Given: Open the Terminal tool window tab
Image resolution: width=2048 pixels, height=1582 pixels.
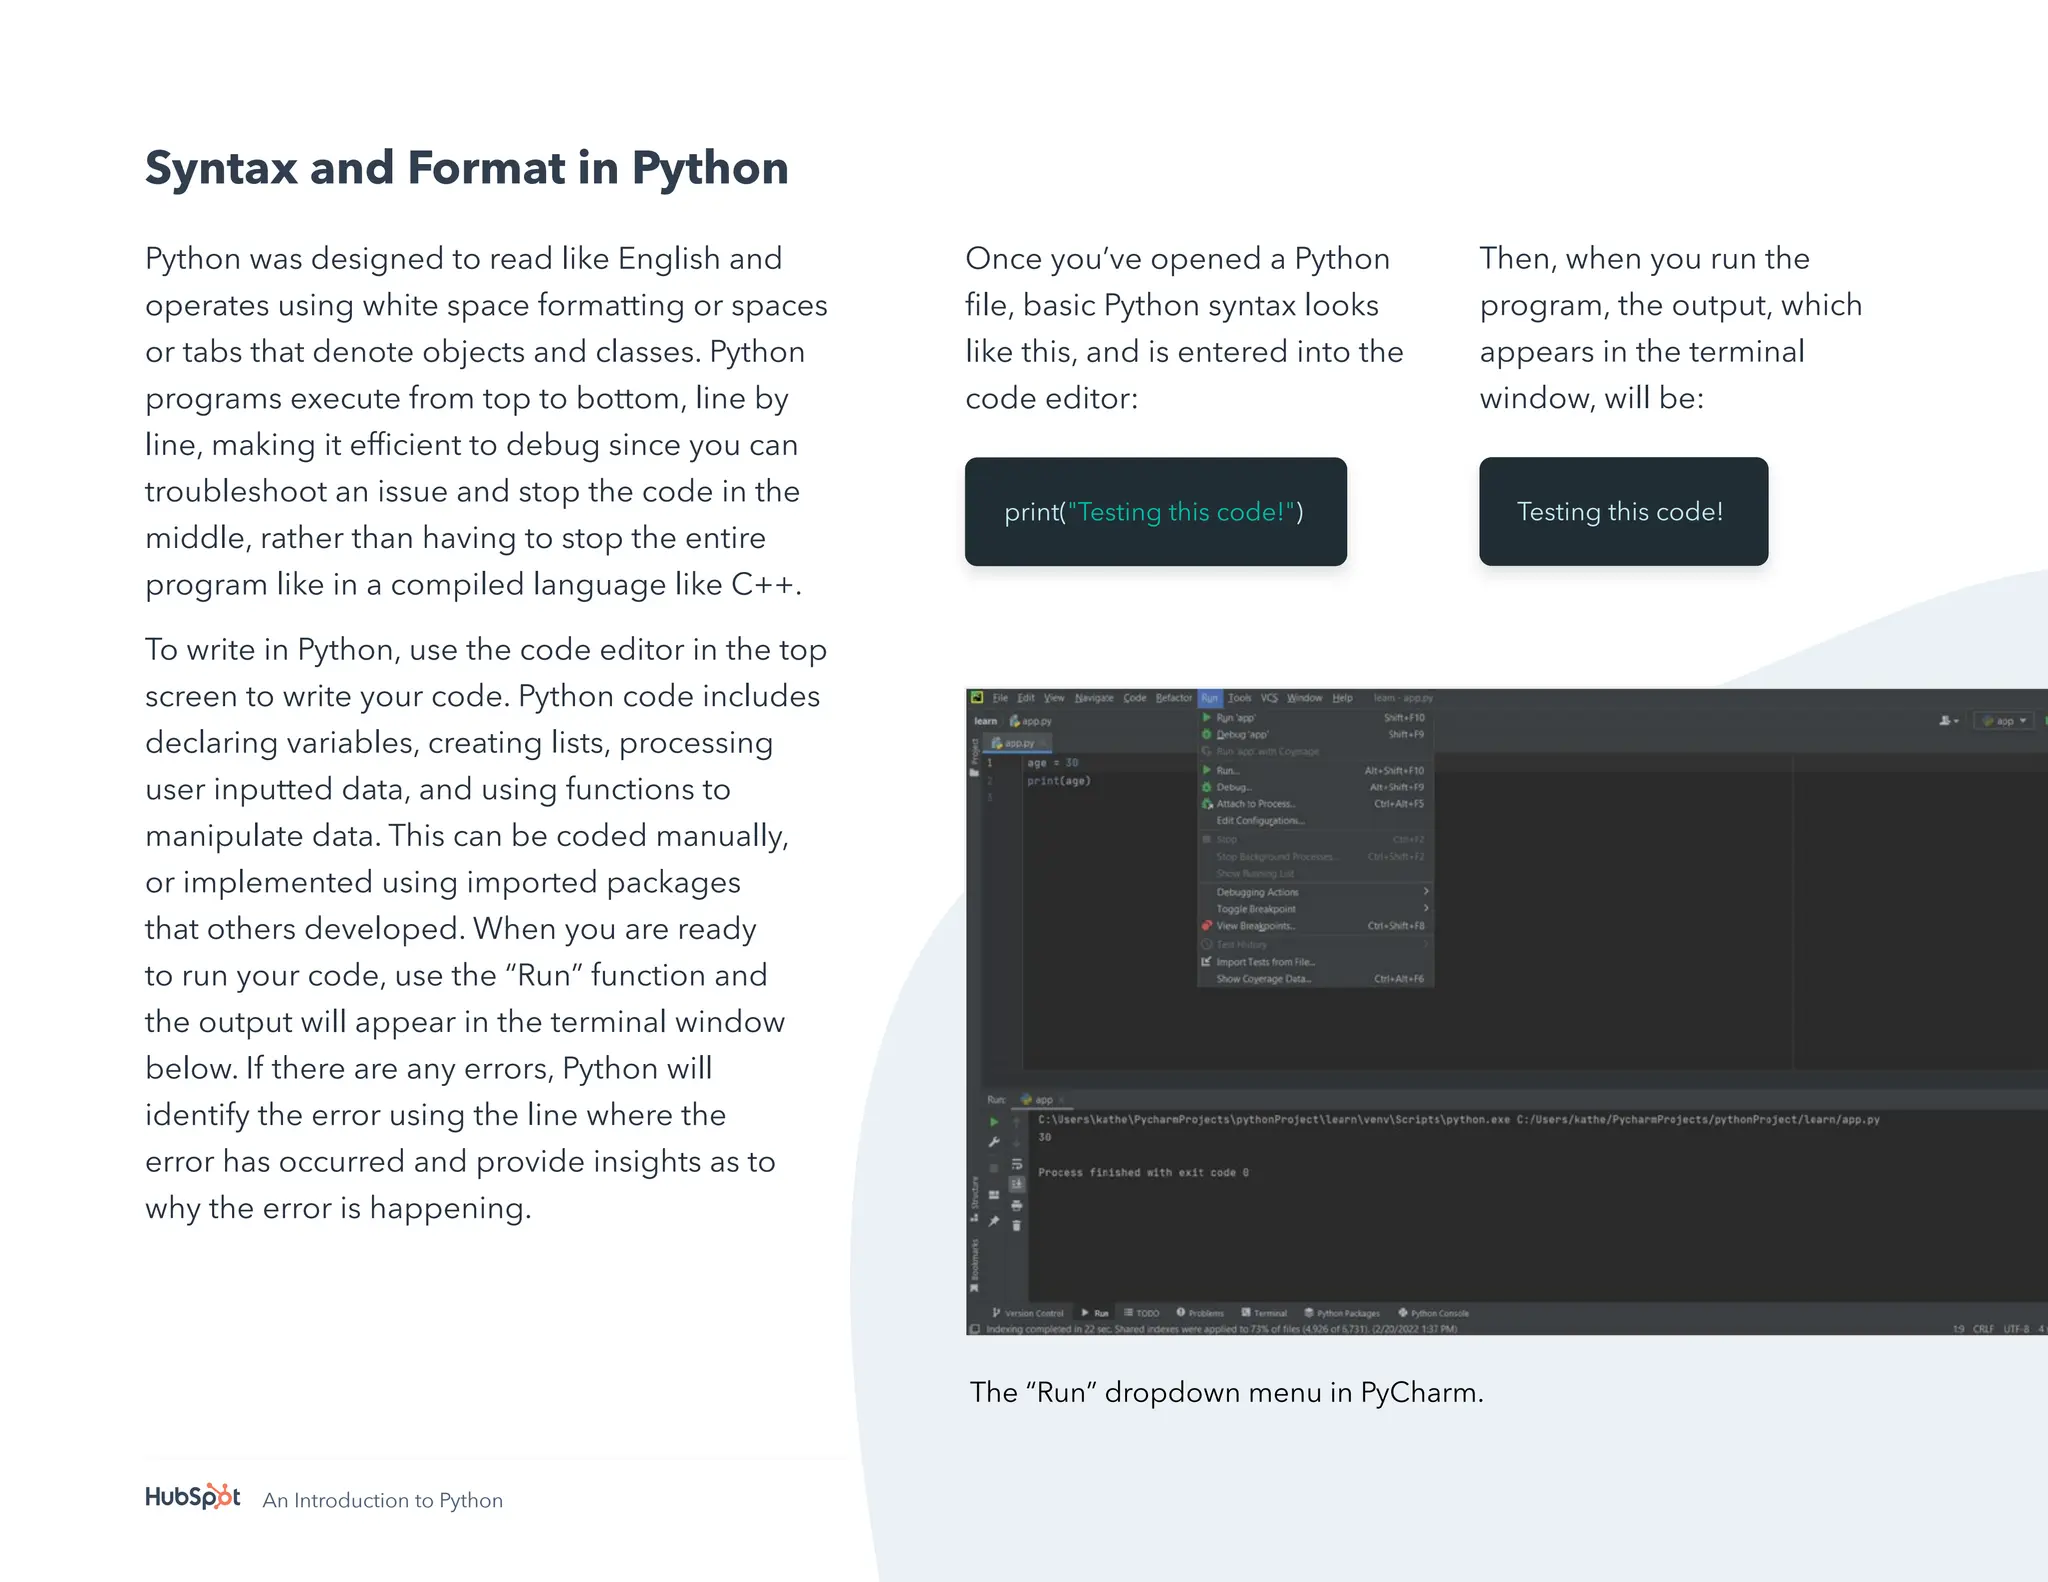Looking at the screenshot, I should [1264, 1313].
